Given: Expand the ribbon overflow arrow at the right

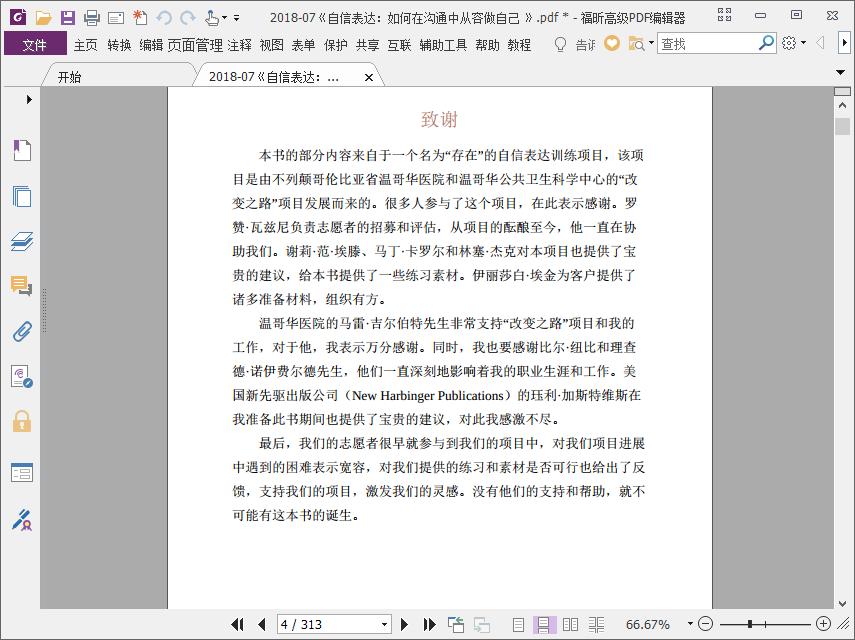Looking at the screenshot, I should coord(844,43).
